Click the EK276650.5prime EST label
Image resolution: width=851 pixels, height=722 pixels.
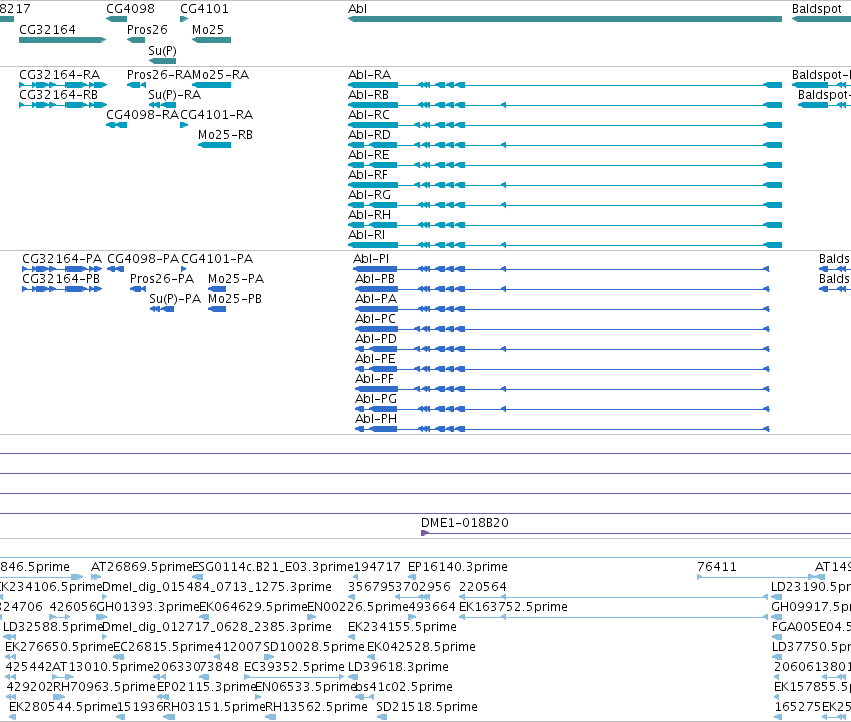click(59, 647)
